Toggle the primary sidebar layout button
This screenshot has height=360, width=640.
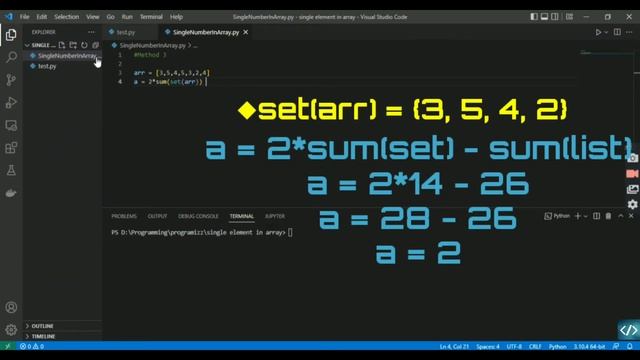pos(534,17)
